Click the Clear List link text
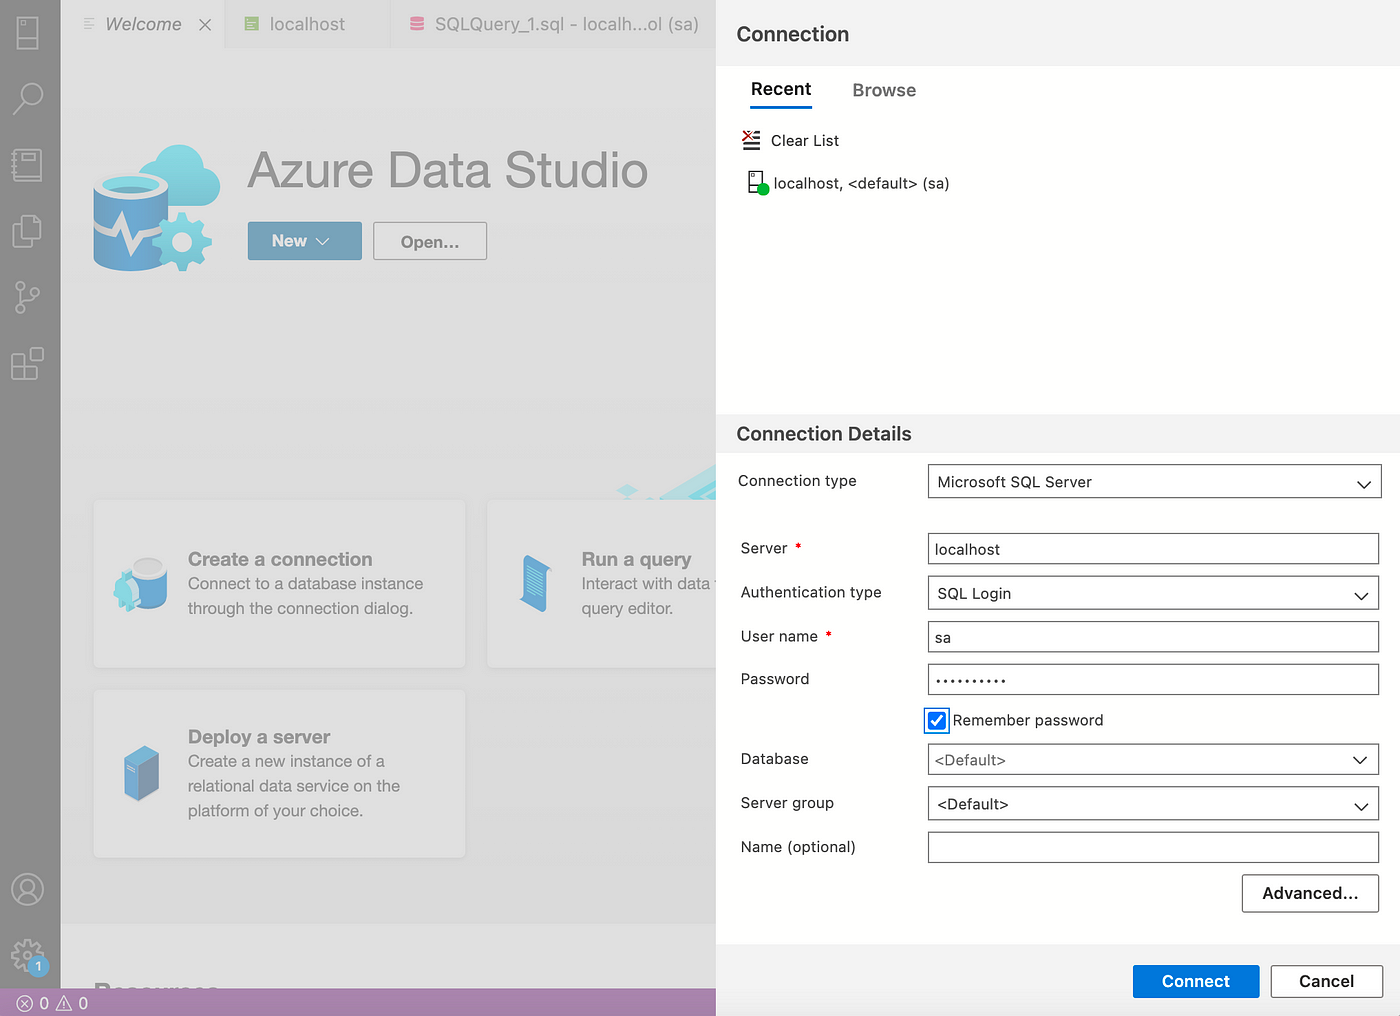 [x=805, y=141]
